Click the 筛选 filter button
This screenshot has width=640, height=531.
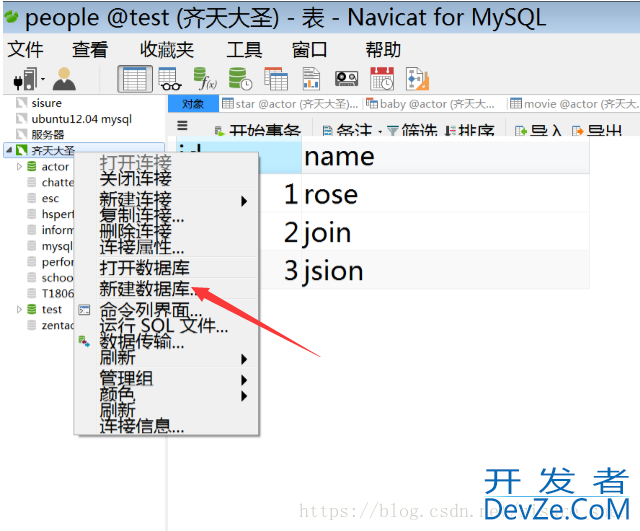coord(412,130)
